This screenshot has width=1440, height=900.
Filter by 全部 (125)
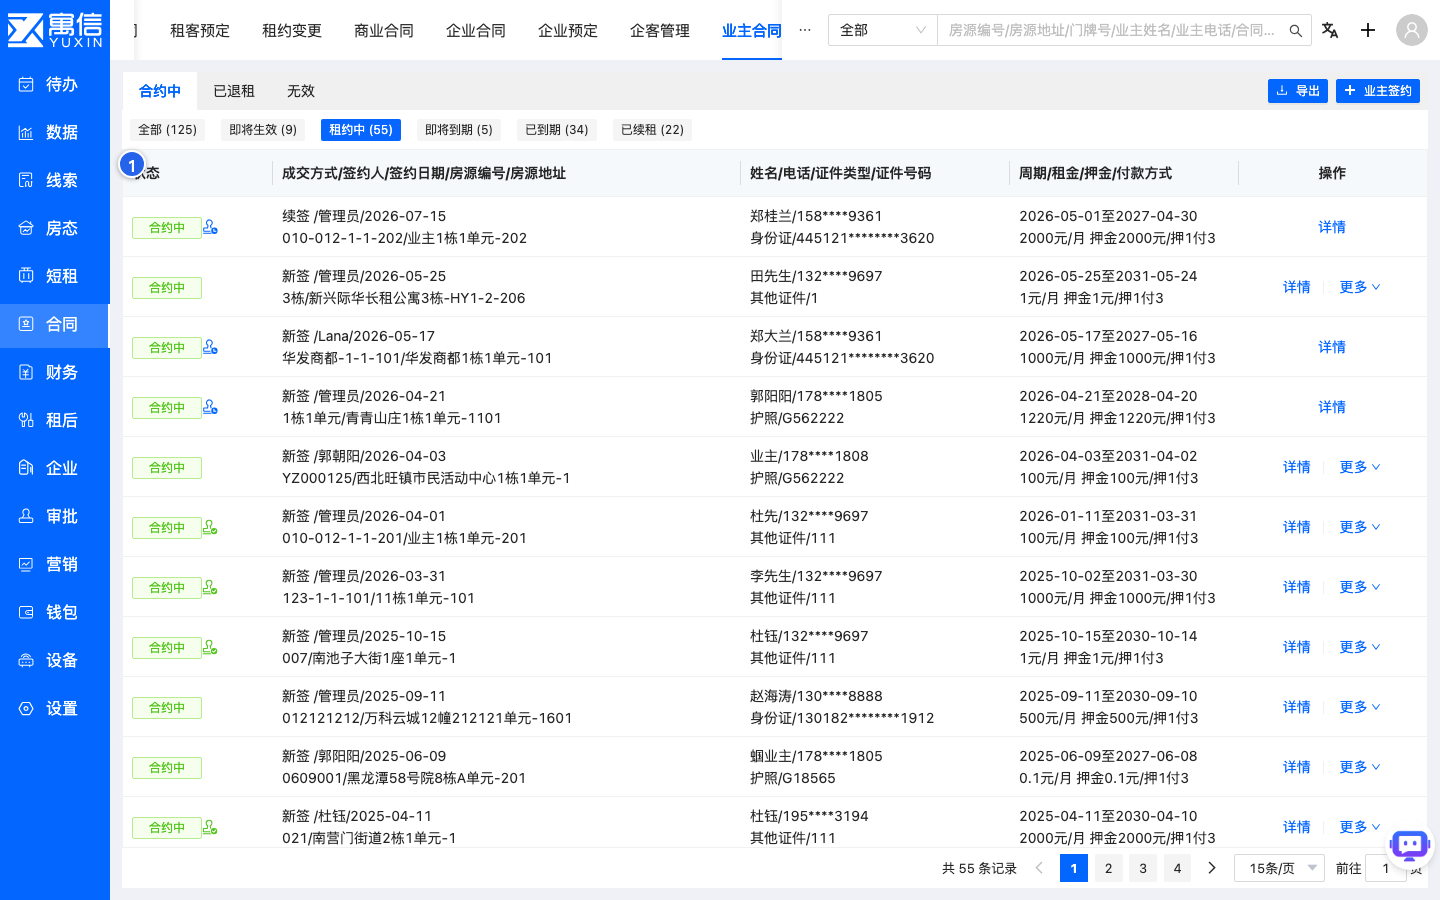(167, 130)
